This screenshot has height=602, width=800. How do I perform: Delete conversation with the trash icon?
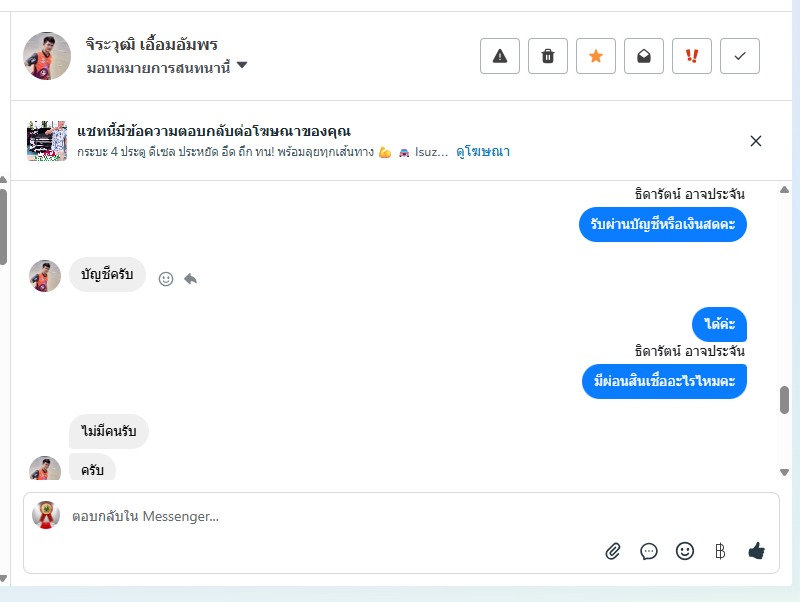point(548,56)
